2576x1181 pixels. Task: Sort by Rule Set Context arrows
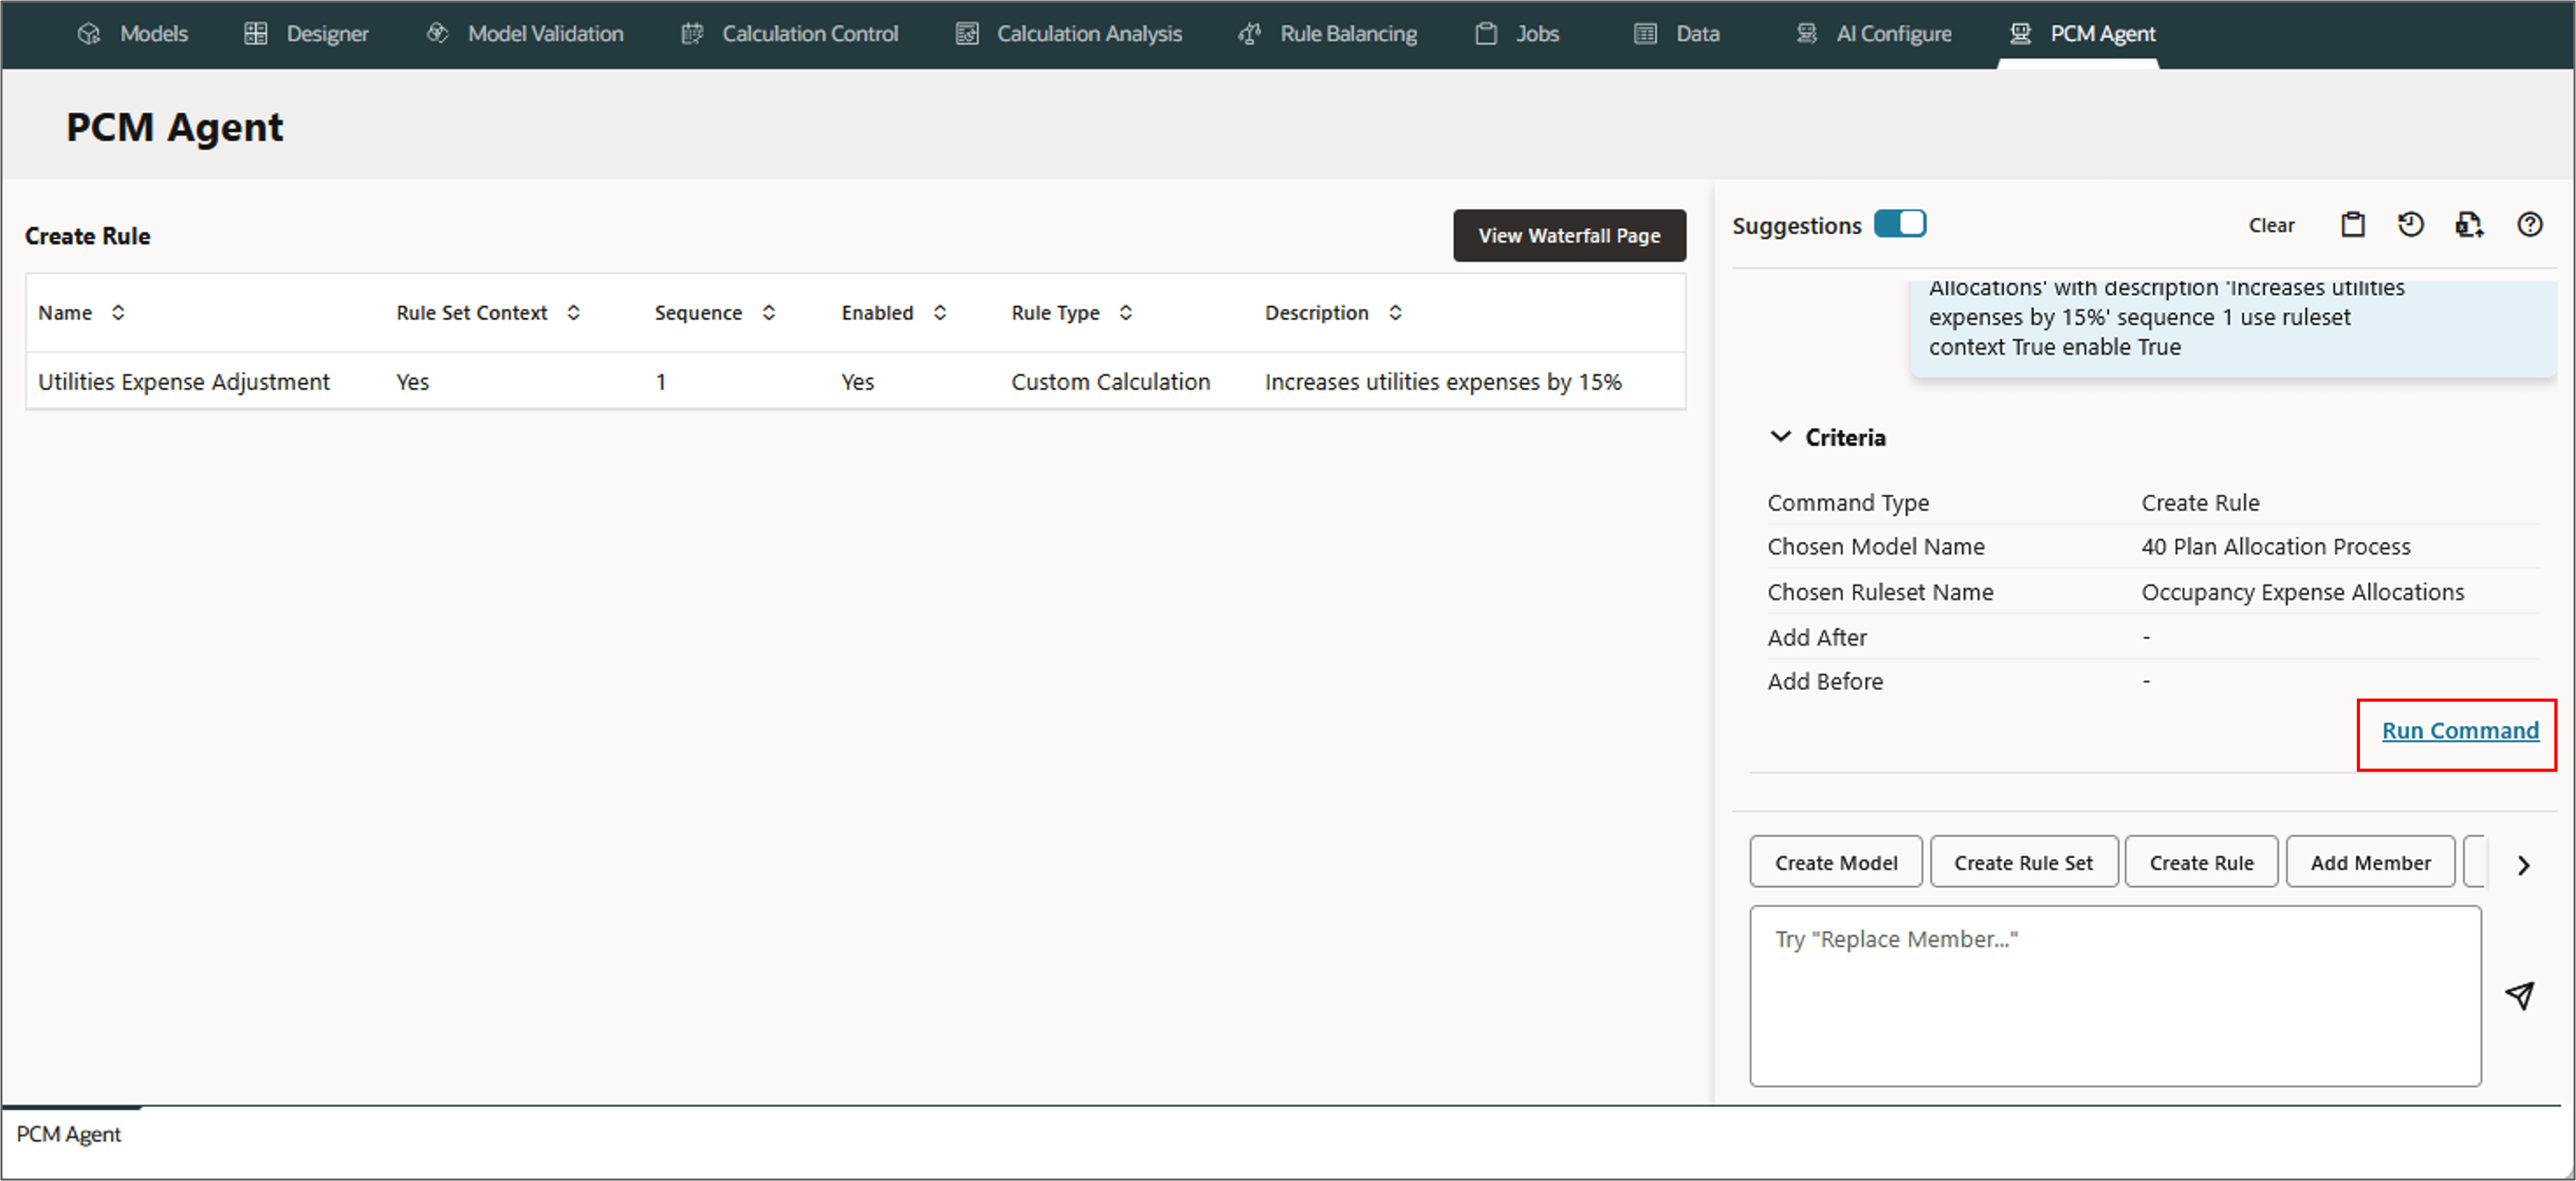click(573, 313)
